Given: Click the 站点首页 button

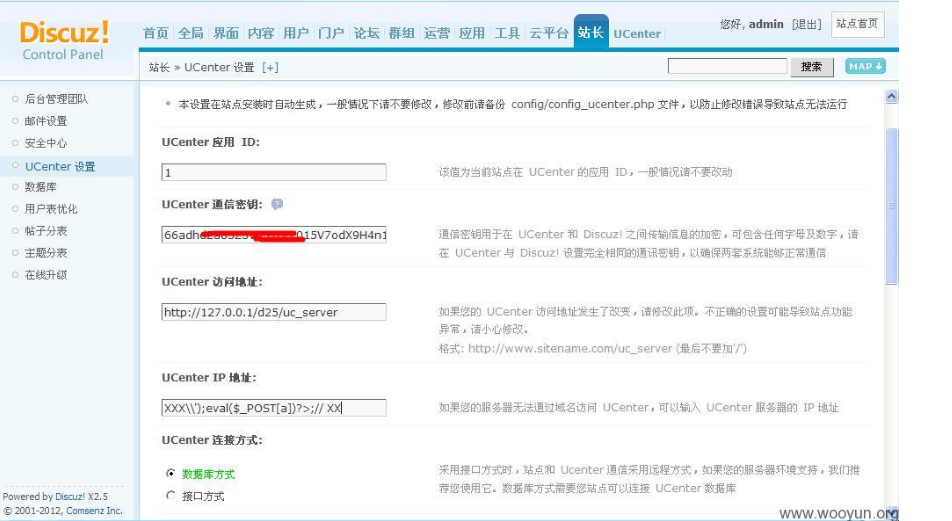Looking at the screenshot, I should [x=857, y=24].
